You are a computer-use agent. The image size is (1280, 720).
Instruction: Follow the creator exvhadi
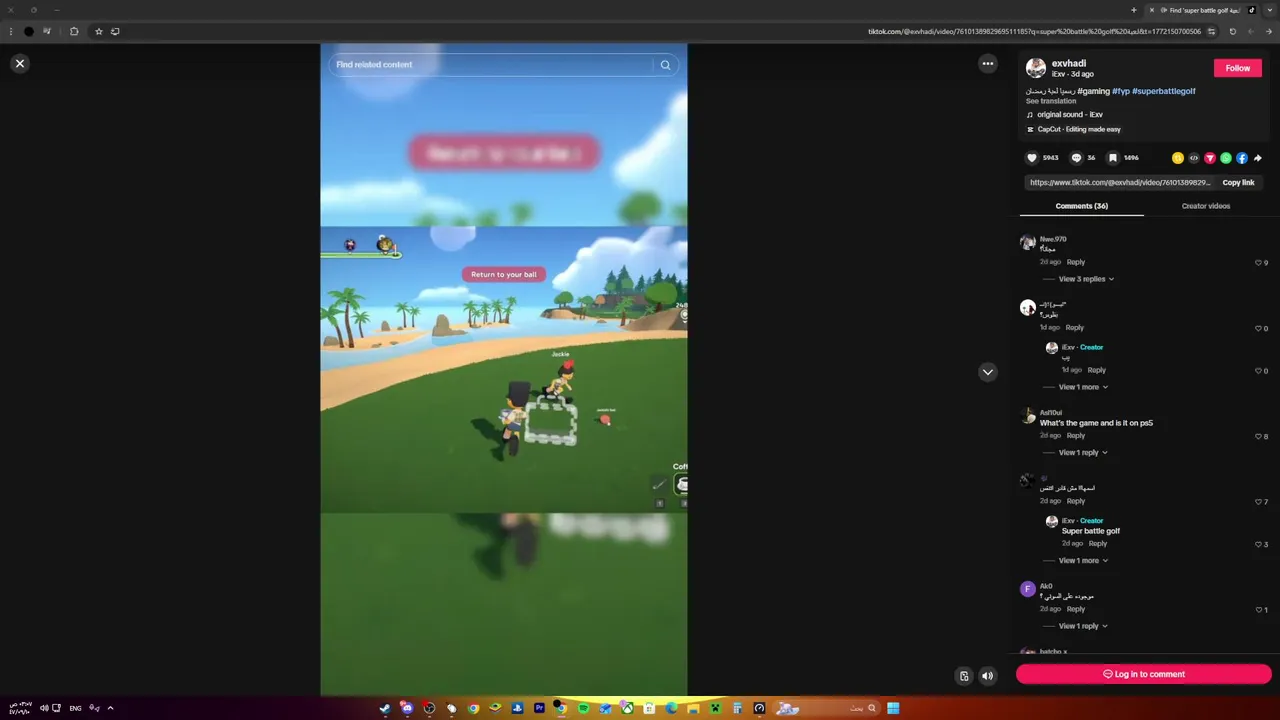(x=1238, y=68)
